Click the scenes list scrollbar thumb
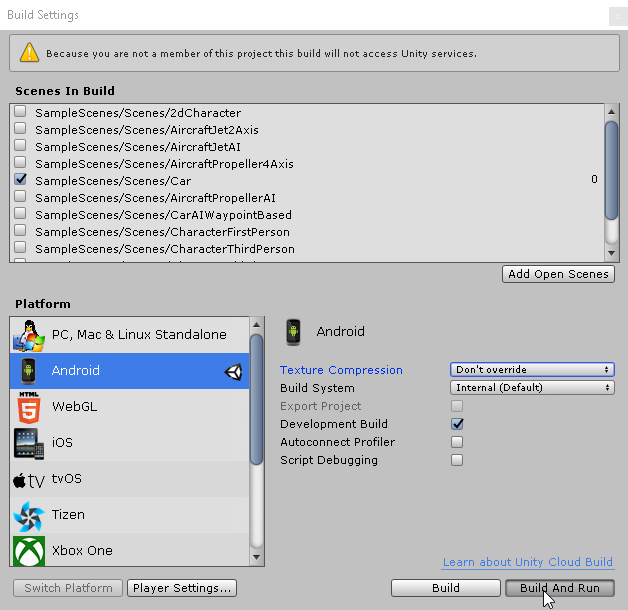 (x=611, y=171)
